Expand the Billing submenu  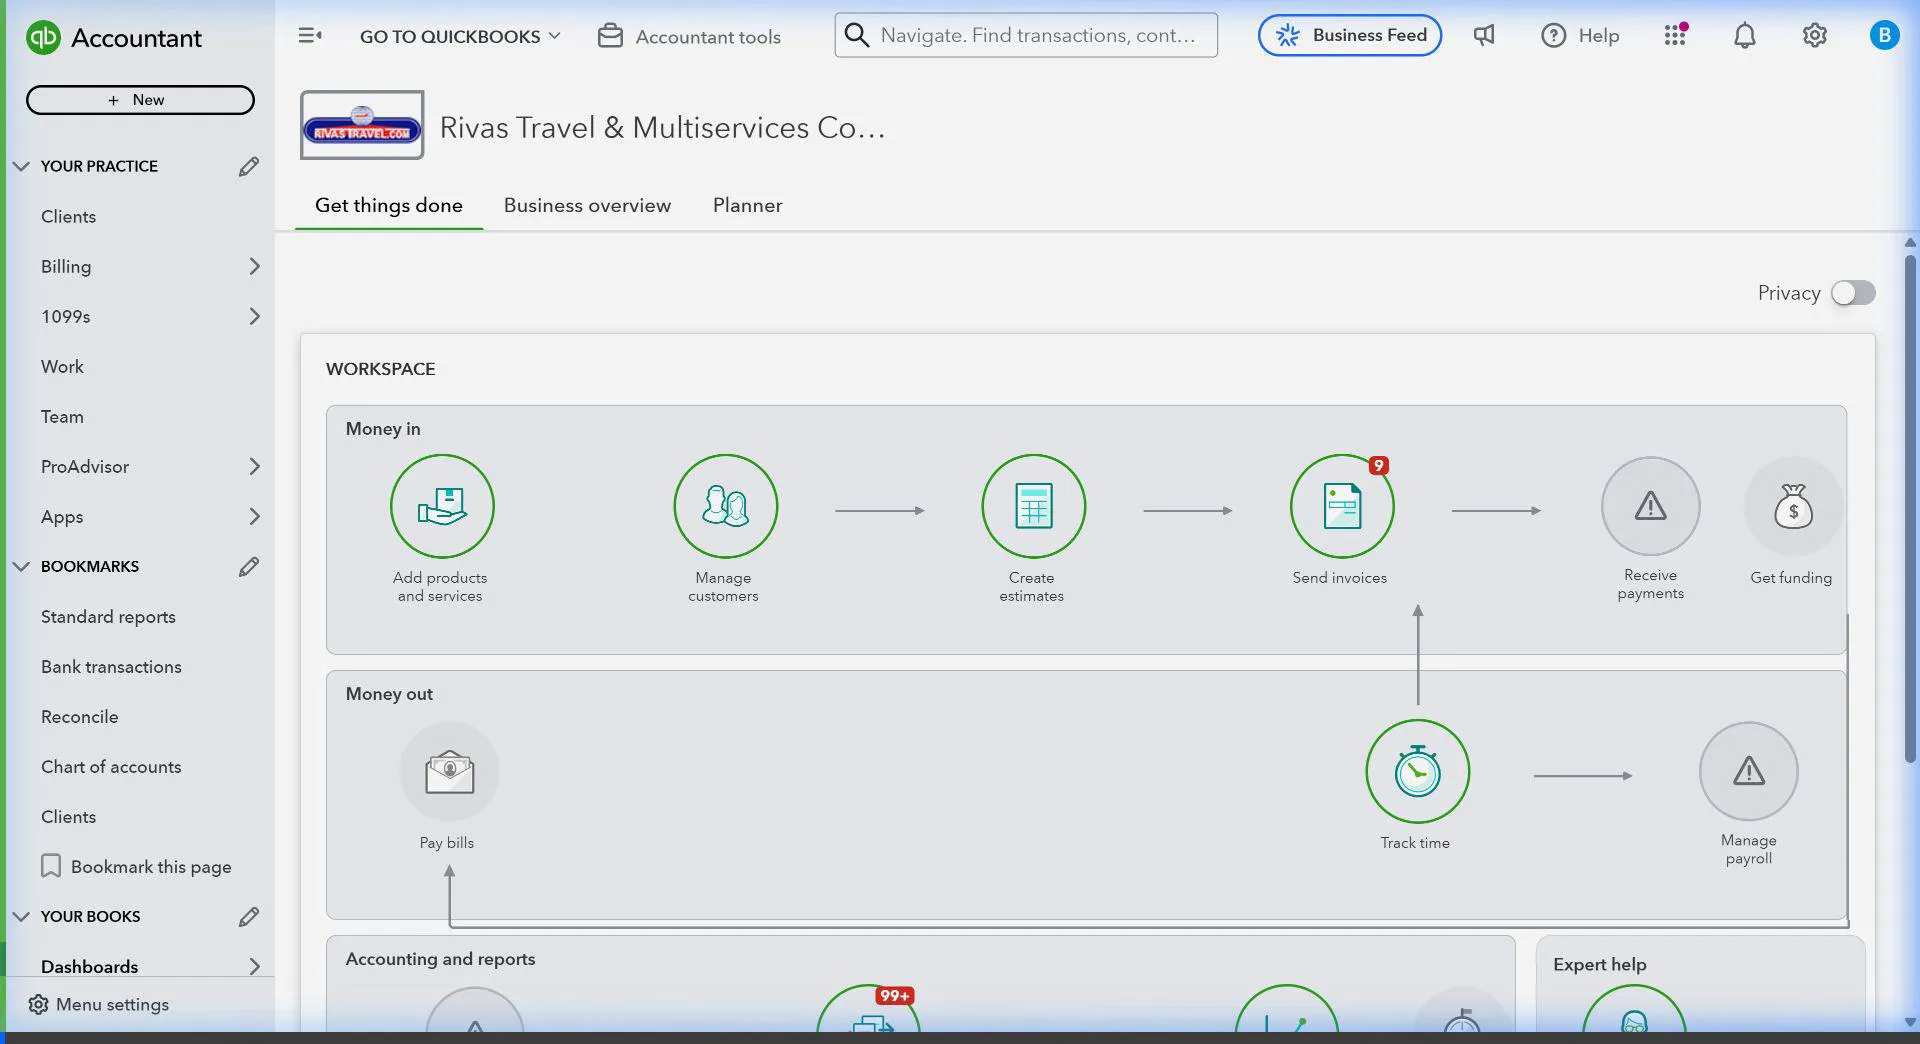[x=254, y=267]
